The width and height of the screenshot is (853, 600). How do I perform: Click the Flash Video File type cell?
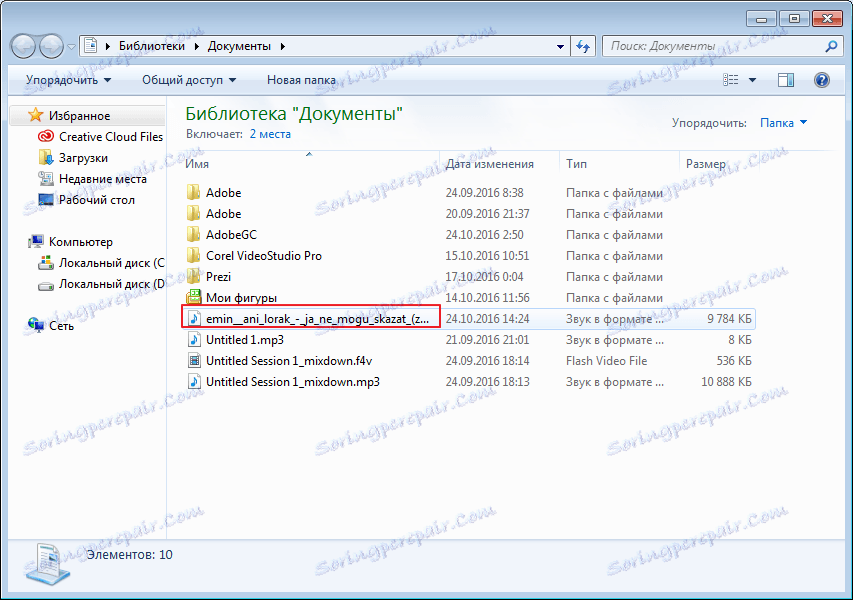[x=606, y=361]
